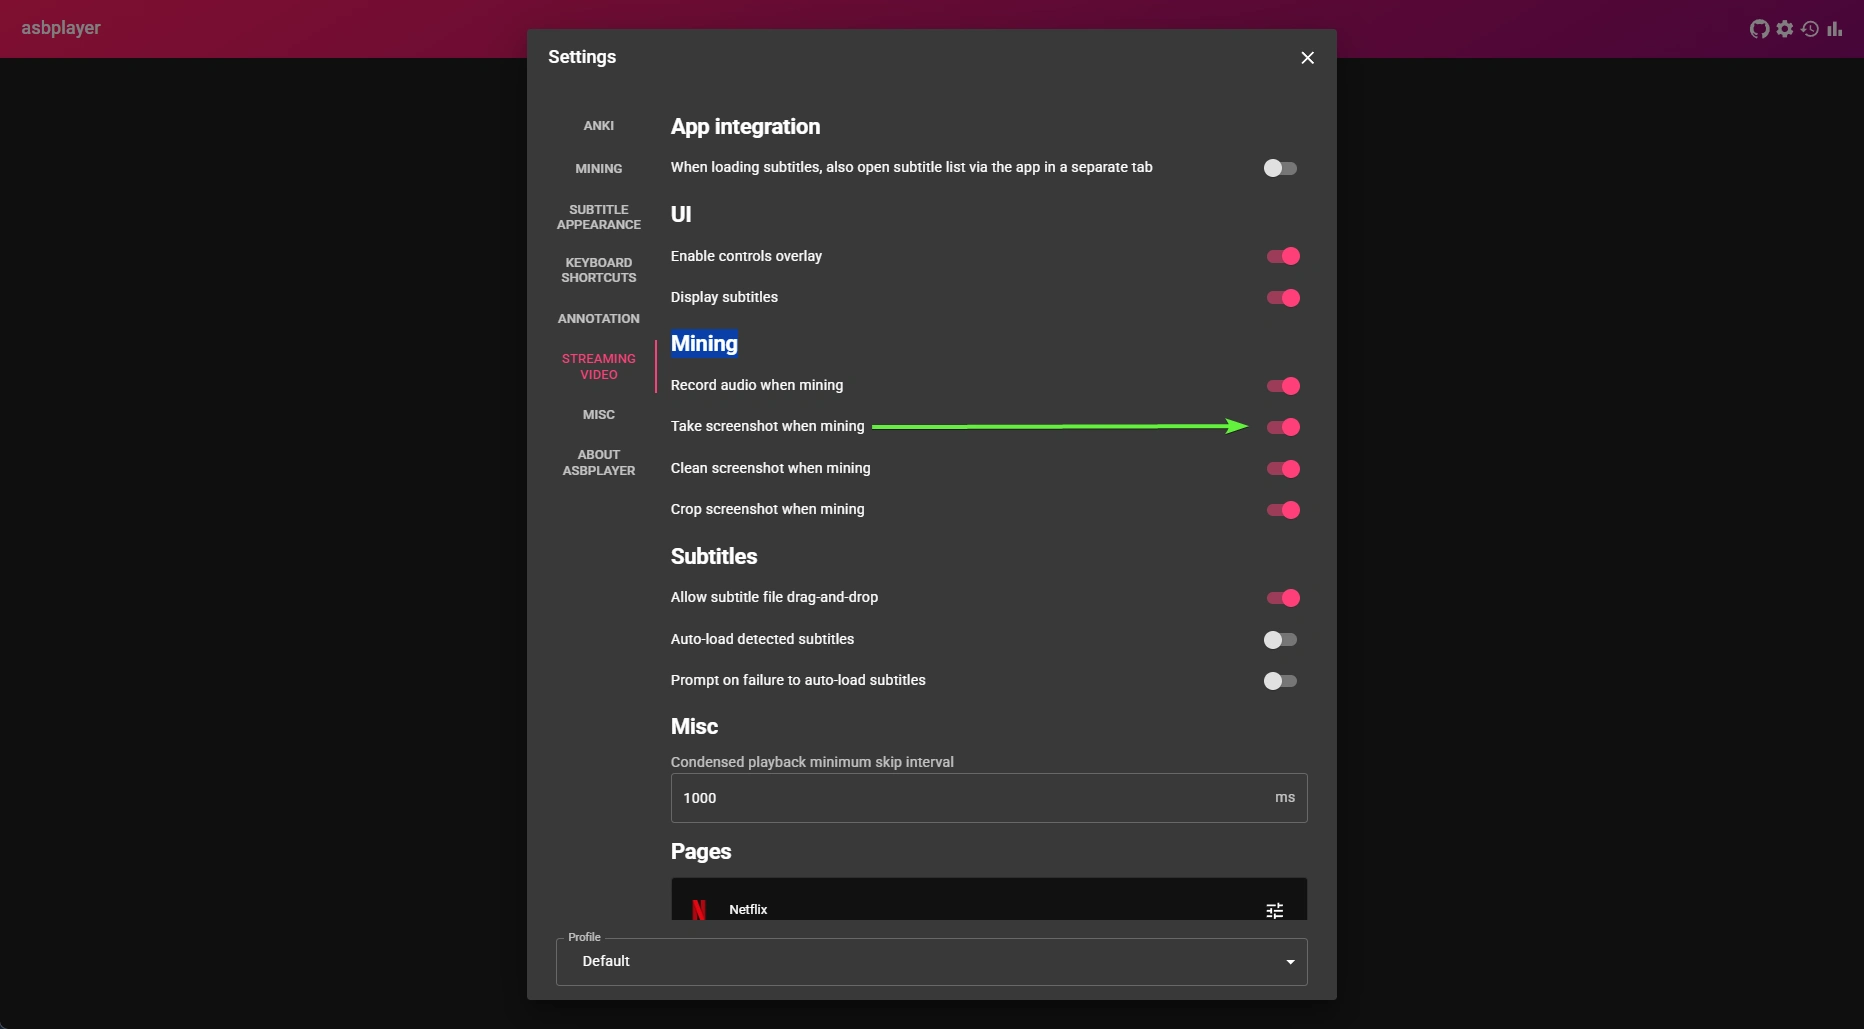The width and height of the screenshot is (1864, 1029).
Task: Close the Settings dialog
Action: [x=1307, y=58]
